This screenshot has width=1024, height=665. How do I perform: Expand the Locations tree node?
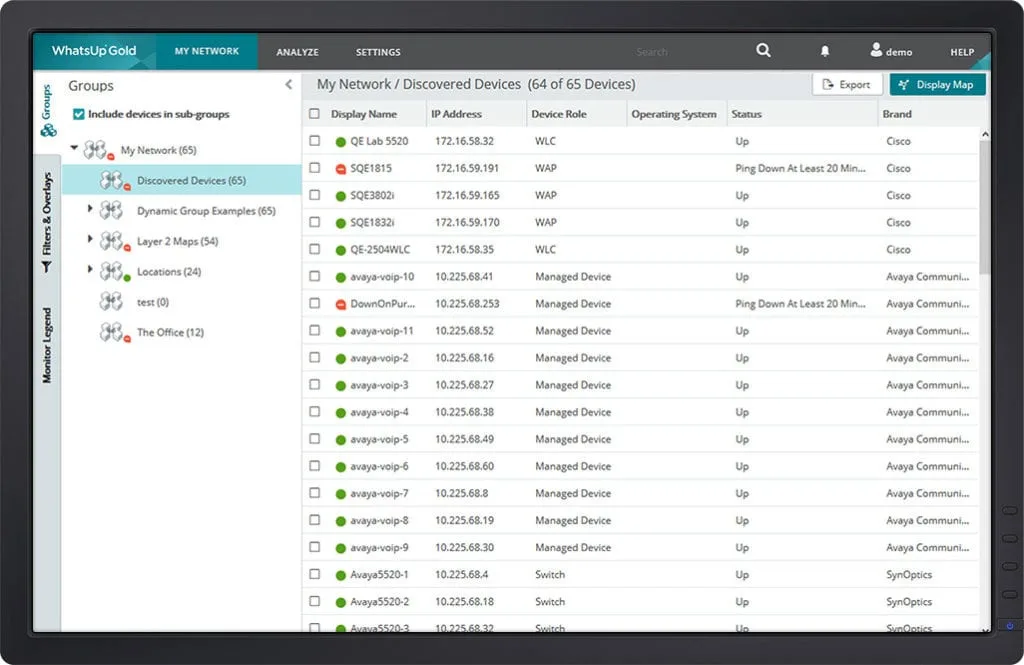(x=90, y=269)
